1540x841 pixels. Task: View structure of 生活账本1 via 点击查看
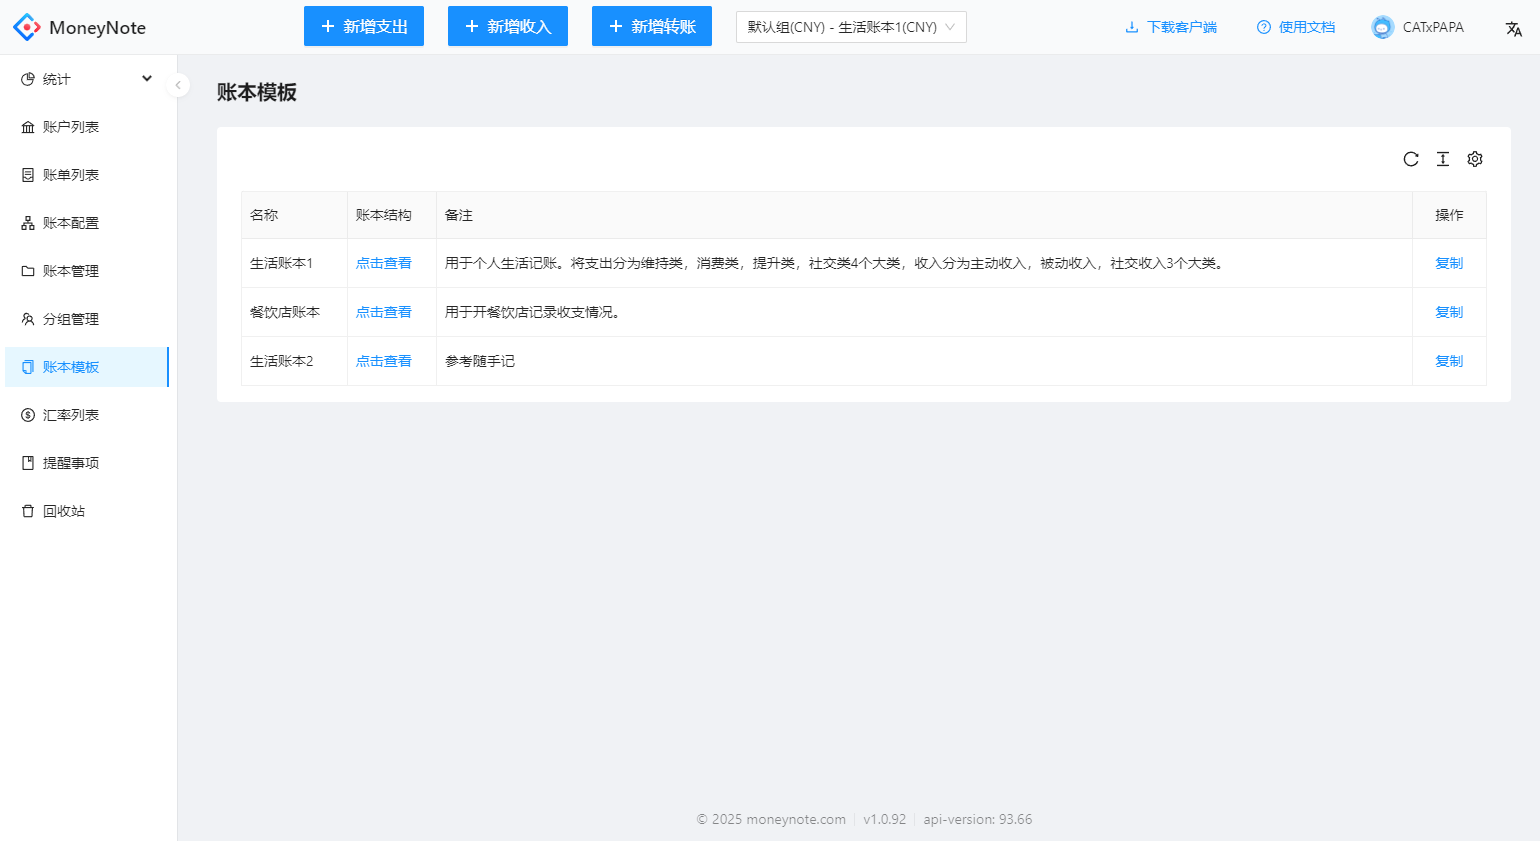(x=384, y=263)
